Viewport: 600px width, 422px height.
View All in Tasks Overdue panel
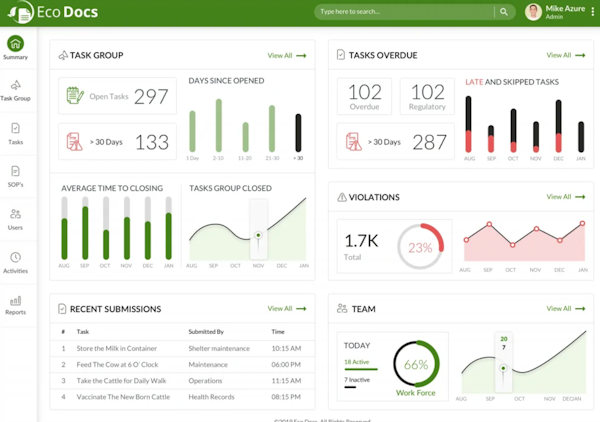pos(566,55)
